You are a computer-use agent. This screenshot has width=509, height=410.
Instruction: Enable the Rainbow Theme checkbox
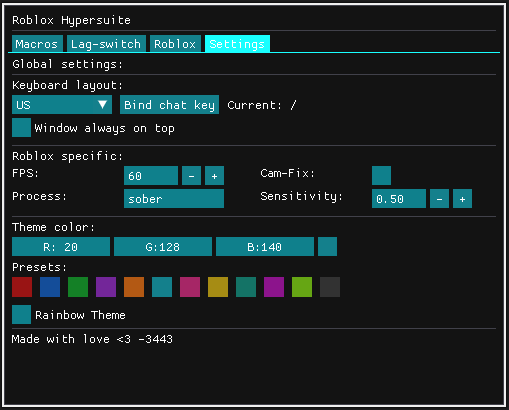coord(21,314)
